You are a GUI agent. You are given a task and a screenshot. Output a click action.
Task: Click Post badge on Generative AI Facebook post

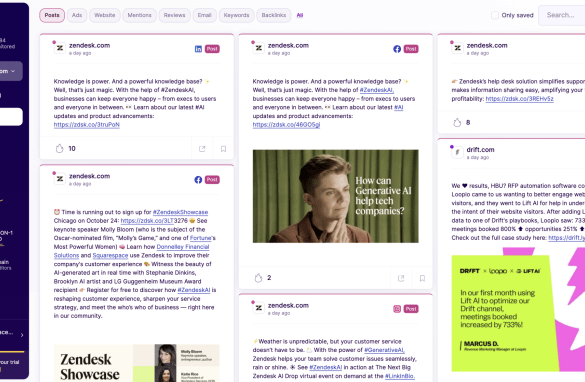tap(411, 49)
